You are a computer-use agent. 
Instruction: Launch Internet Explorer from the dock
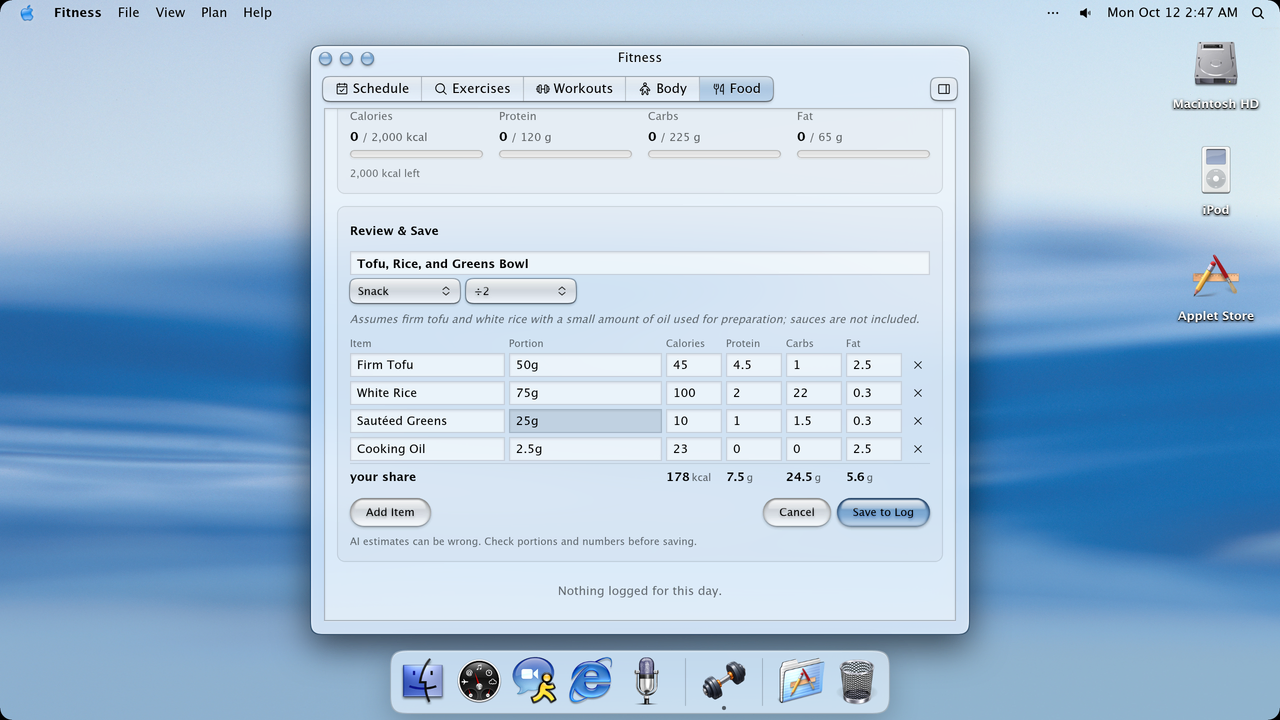pyautogui.click(x=591, y=681)
